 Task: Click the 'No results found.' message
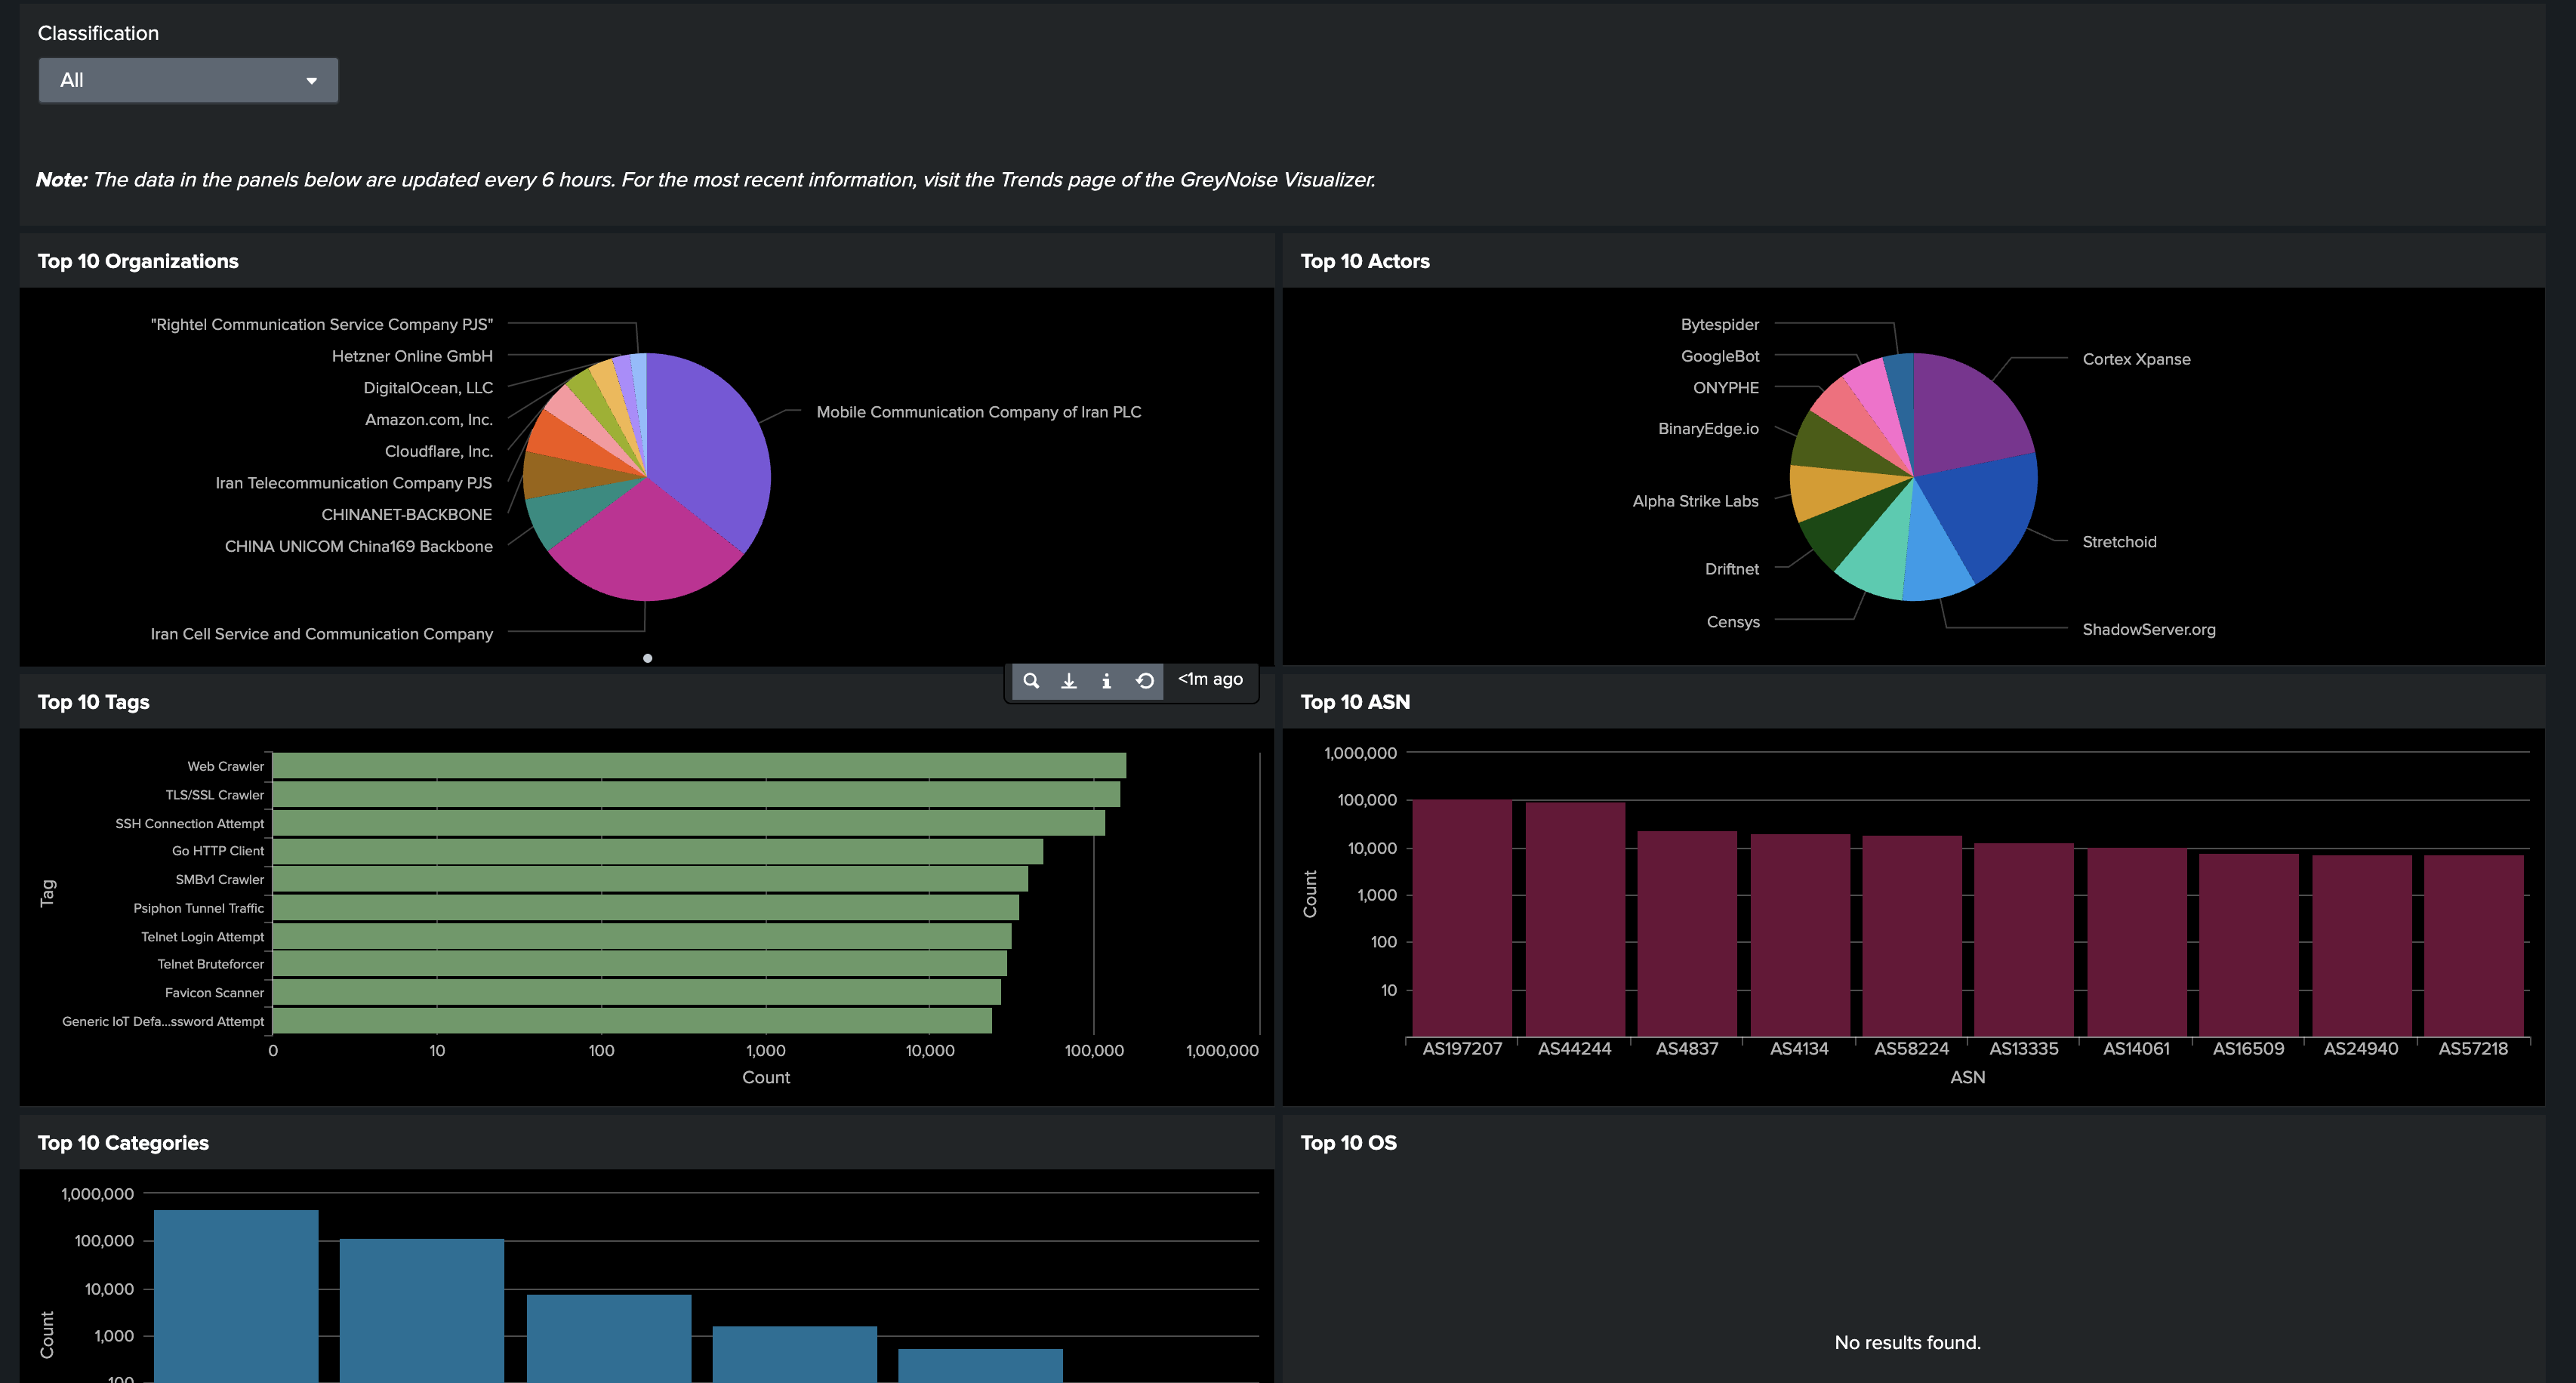[x=1907, y=1342]
